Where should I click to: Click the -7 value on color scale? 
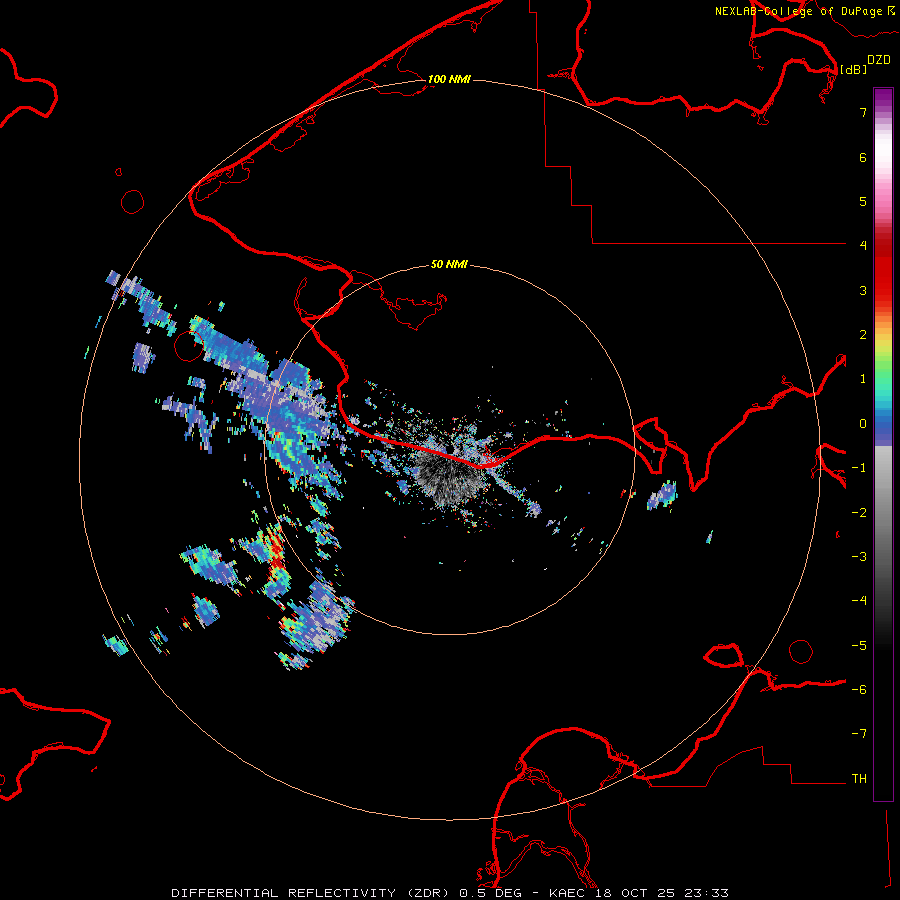pos(859,734)
